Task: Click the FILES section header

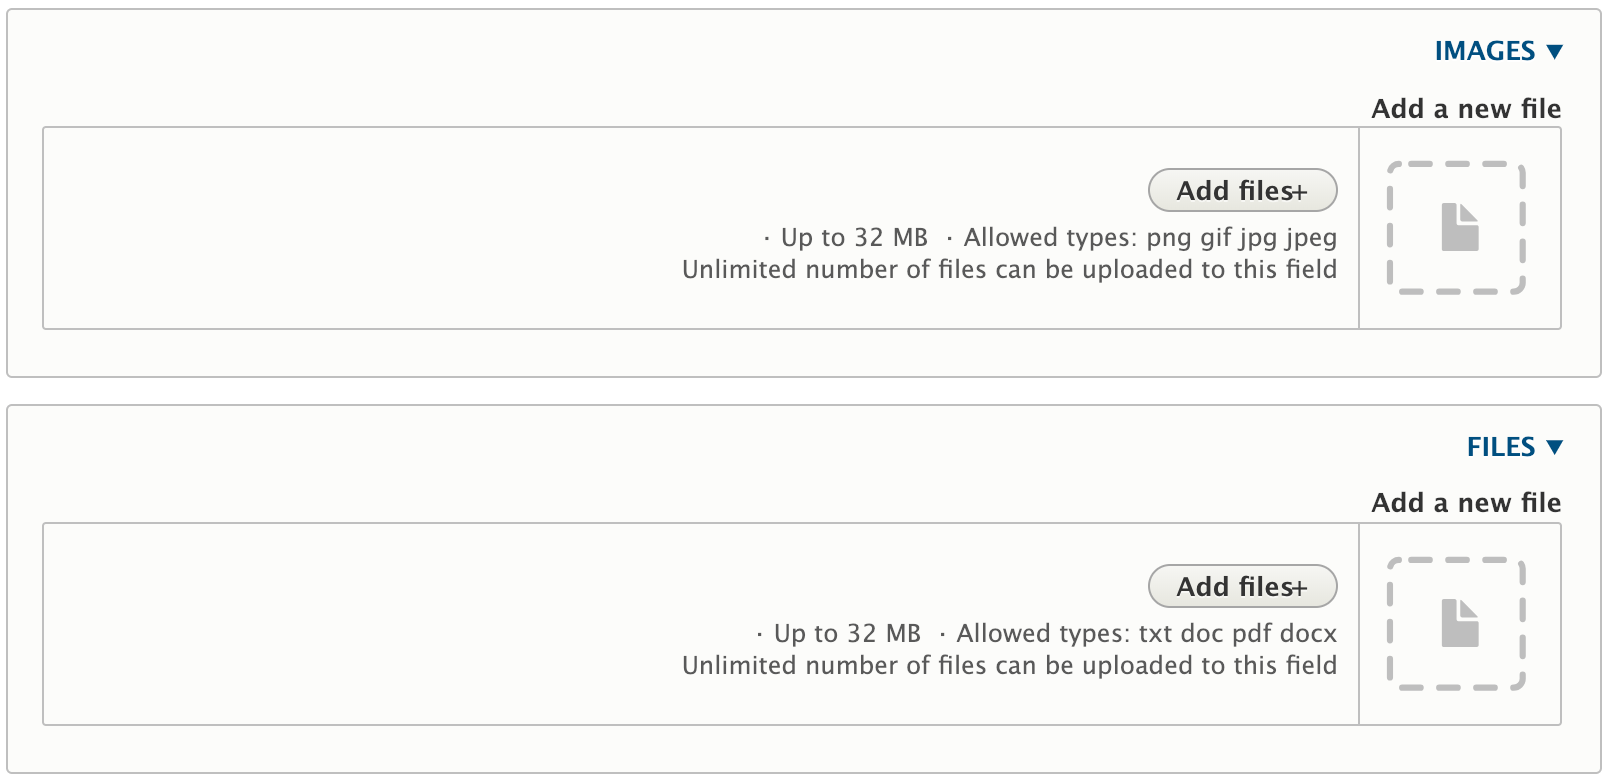Action: [1503, 447]
